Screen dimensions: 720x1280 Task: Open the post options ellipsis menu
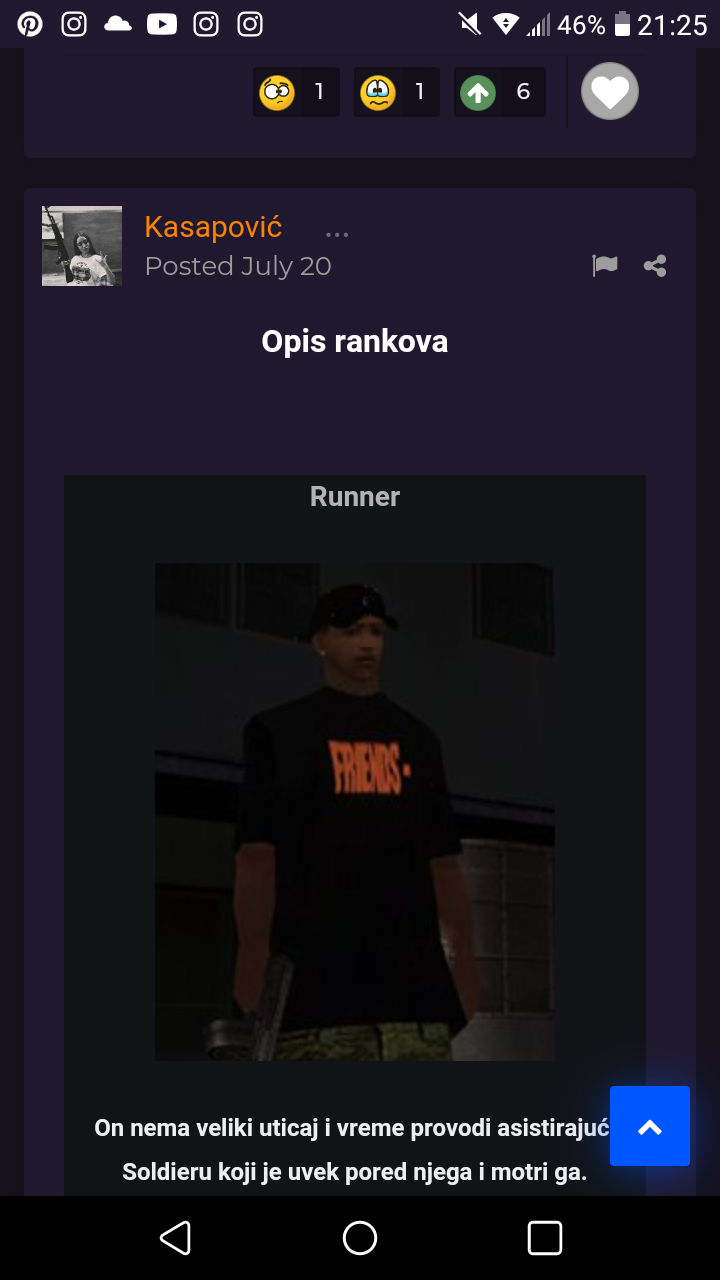337,234
